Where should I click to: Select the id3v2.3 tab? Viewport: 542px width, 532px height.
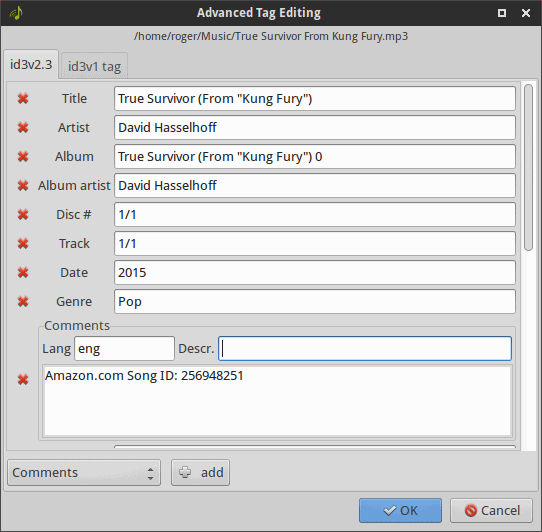pyautogui.click(x=31, y=65)
